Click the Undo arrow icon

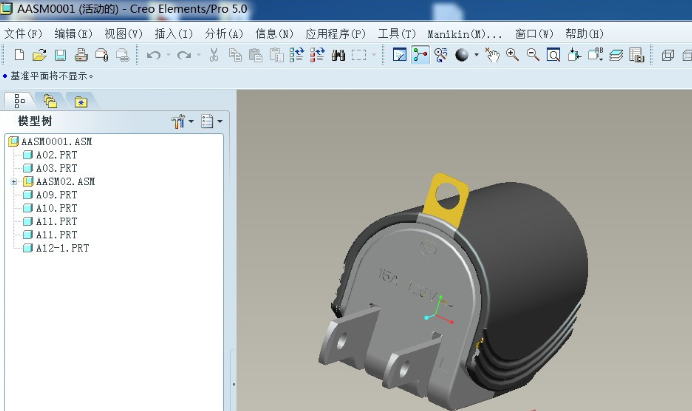[153, 55]
